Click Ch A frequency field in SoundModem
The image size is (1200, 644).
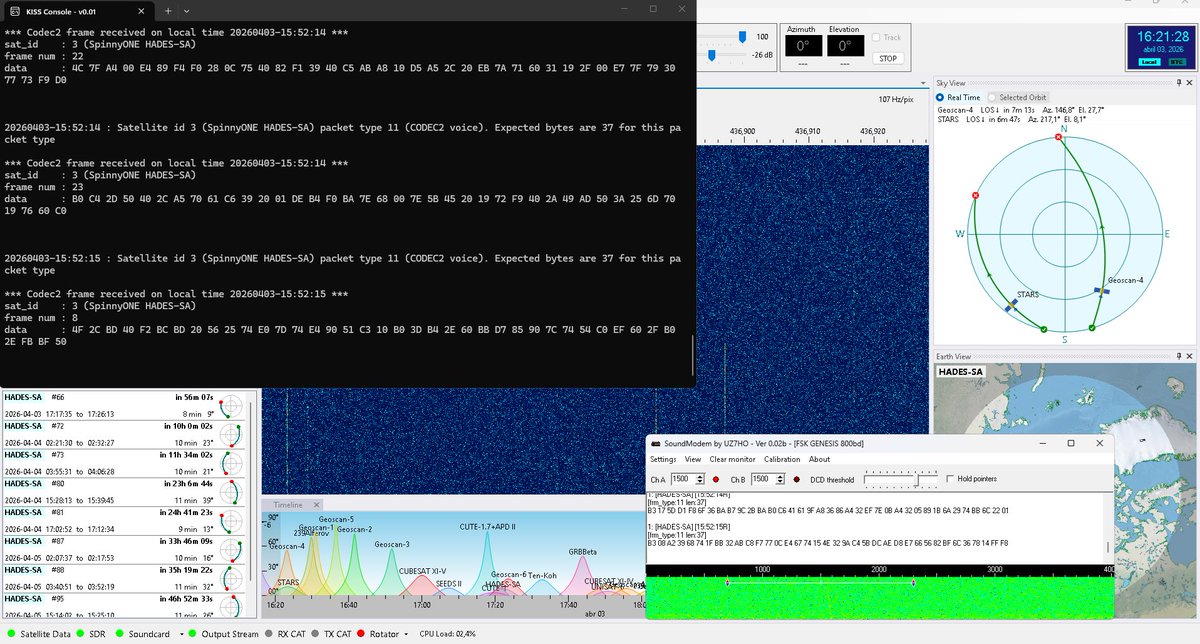pos(684,479)
